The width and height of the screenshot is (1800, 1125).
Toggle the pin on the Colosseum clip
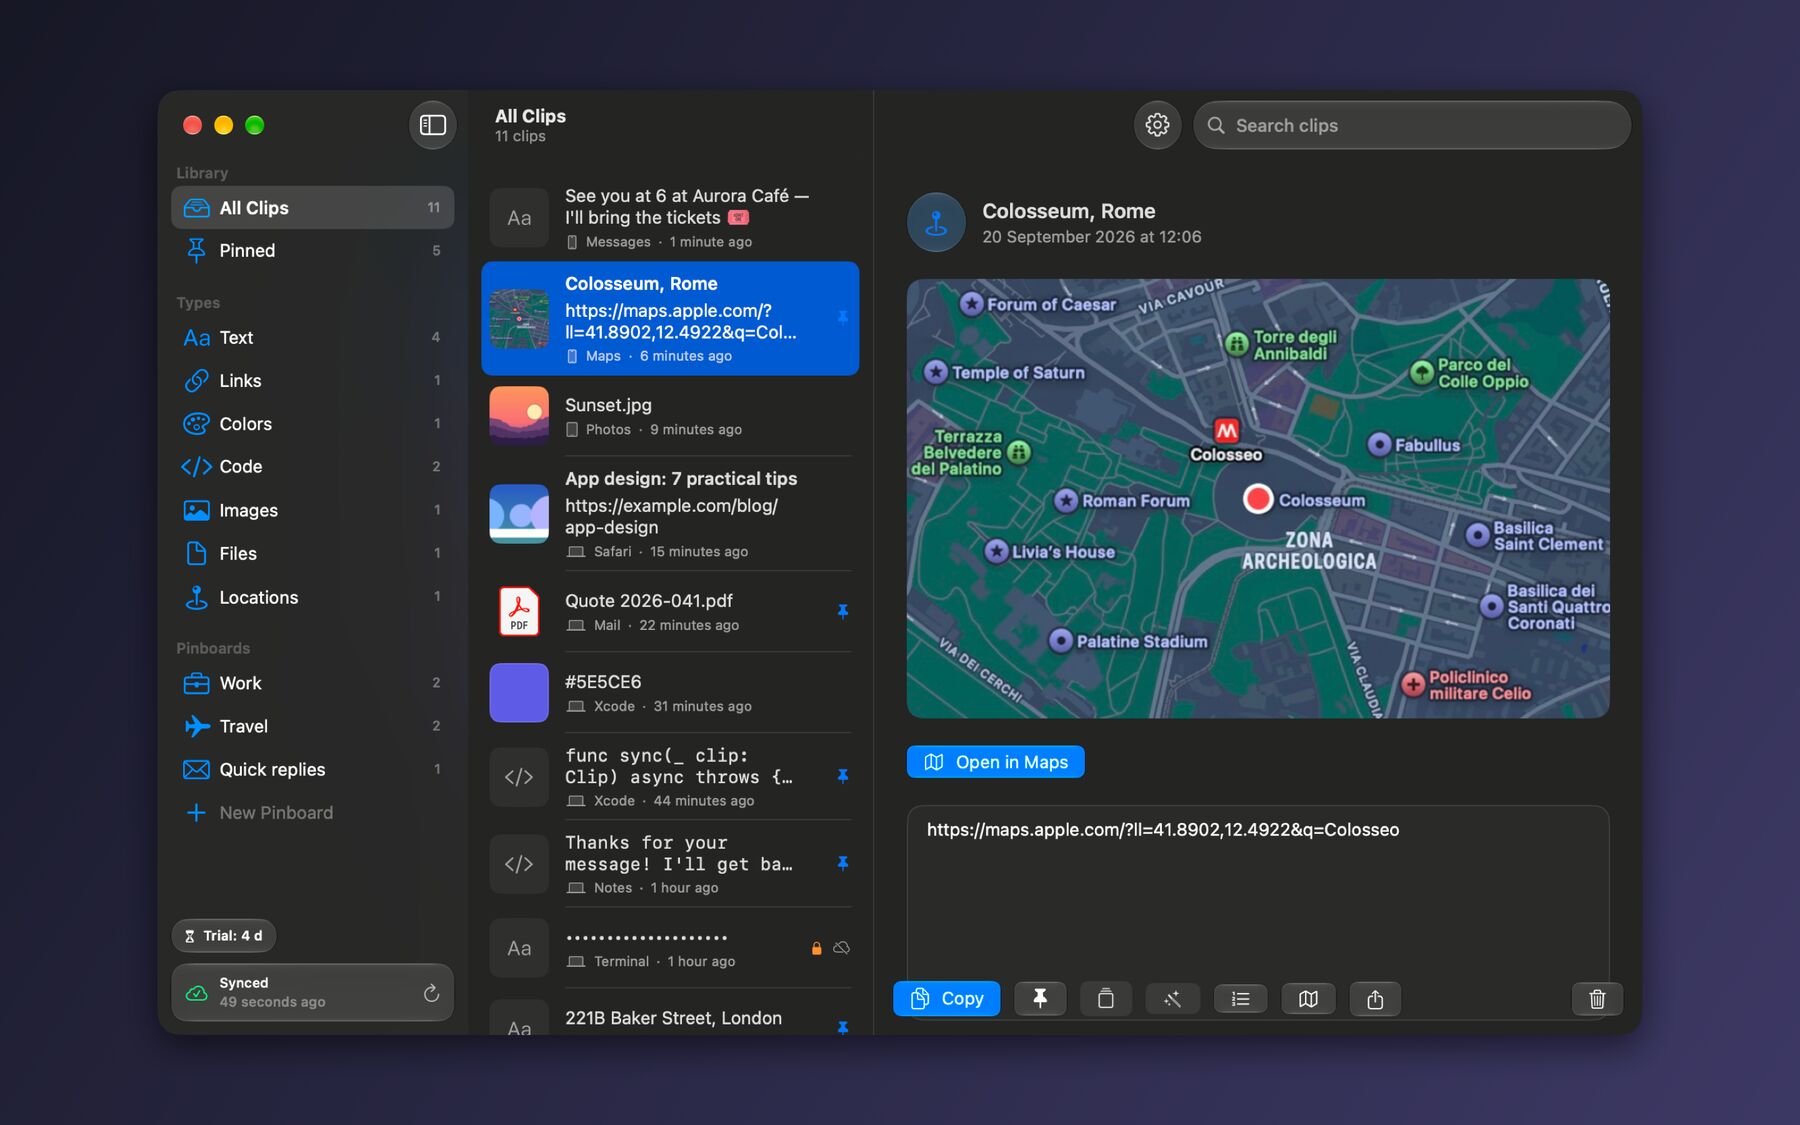(843, 318)
